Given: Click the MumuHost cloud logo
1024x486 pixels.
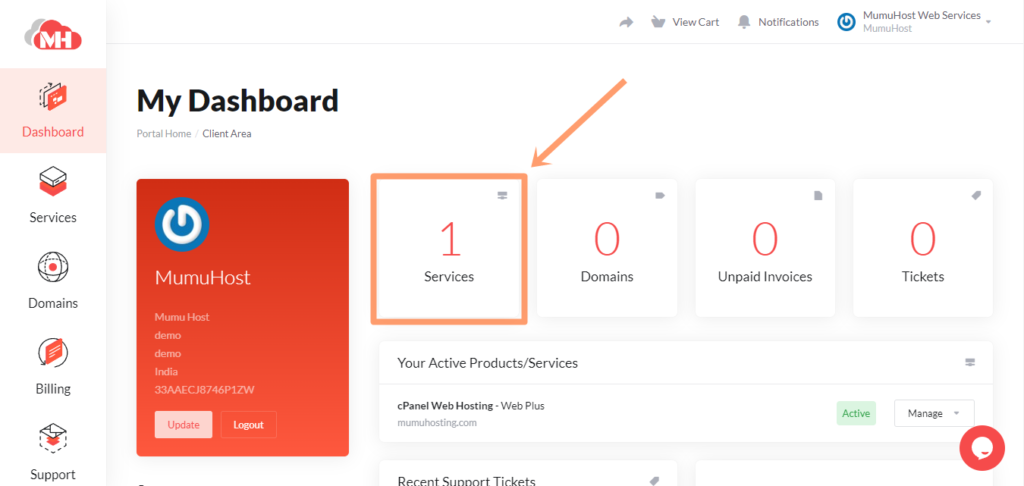Looking at the screenshot, I should pos(53,35).
